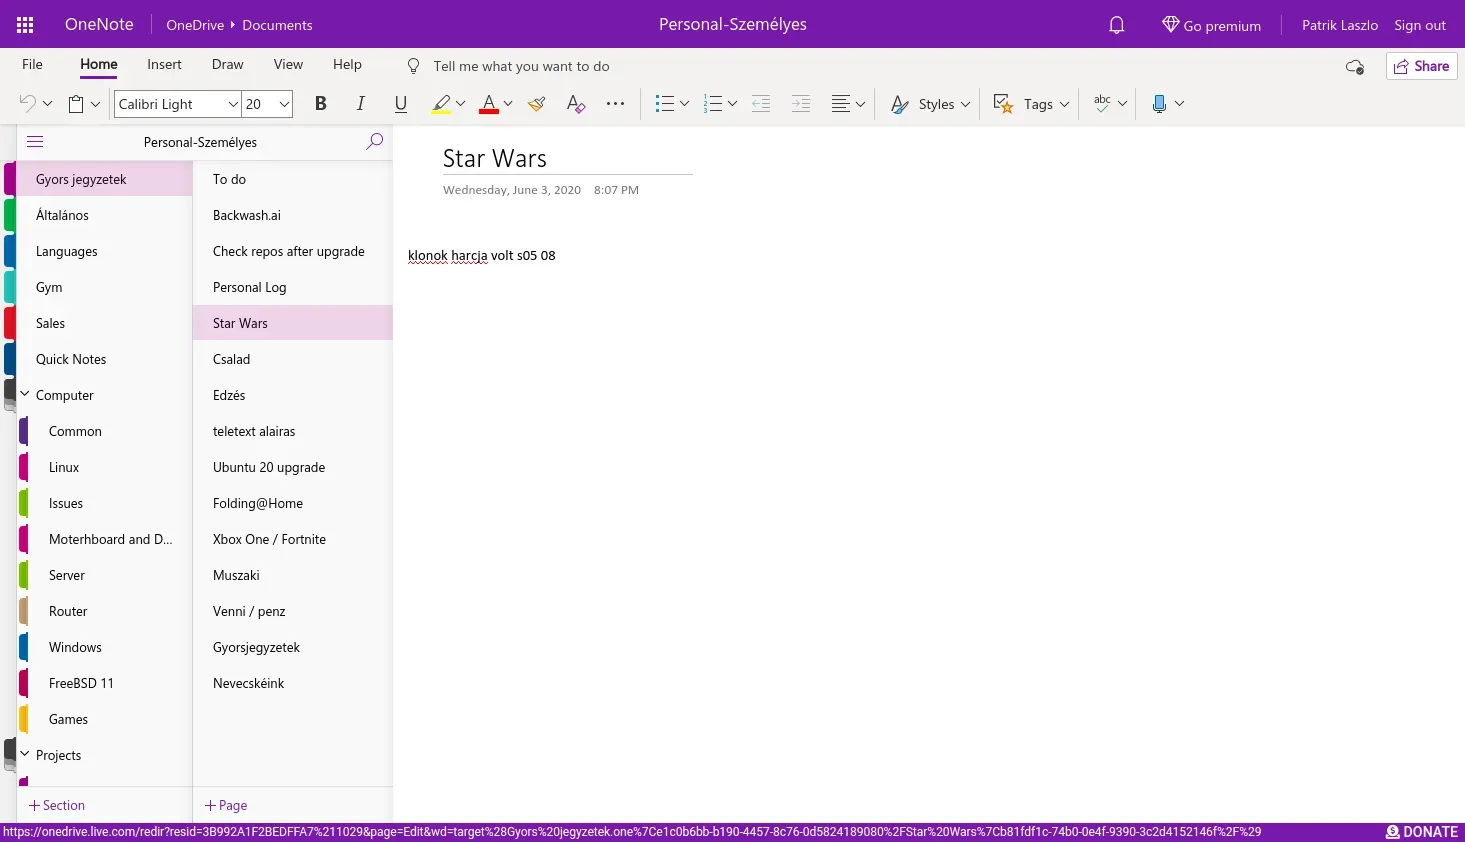Apply a numbered list
This screenshot has height=842, width=1465.
pos(713,103)
